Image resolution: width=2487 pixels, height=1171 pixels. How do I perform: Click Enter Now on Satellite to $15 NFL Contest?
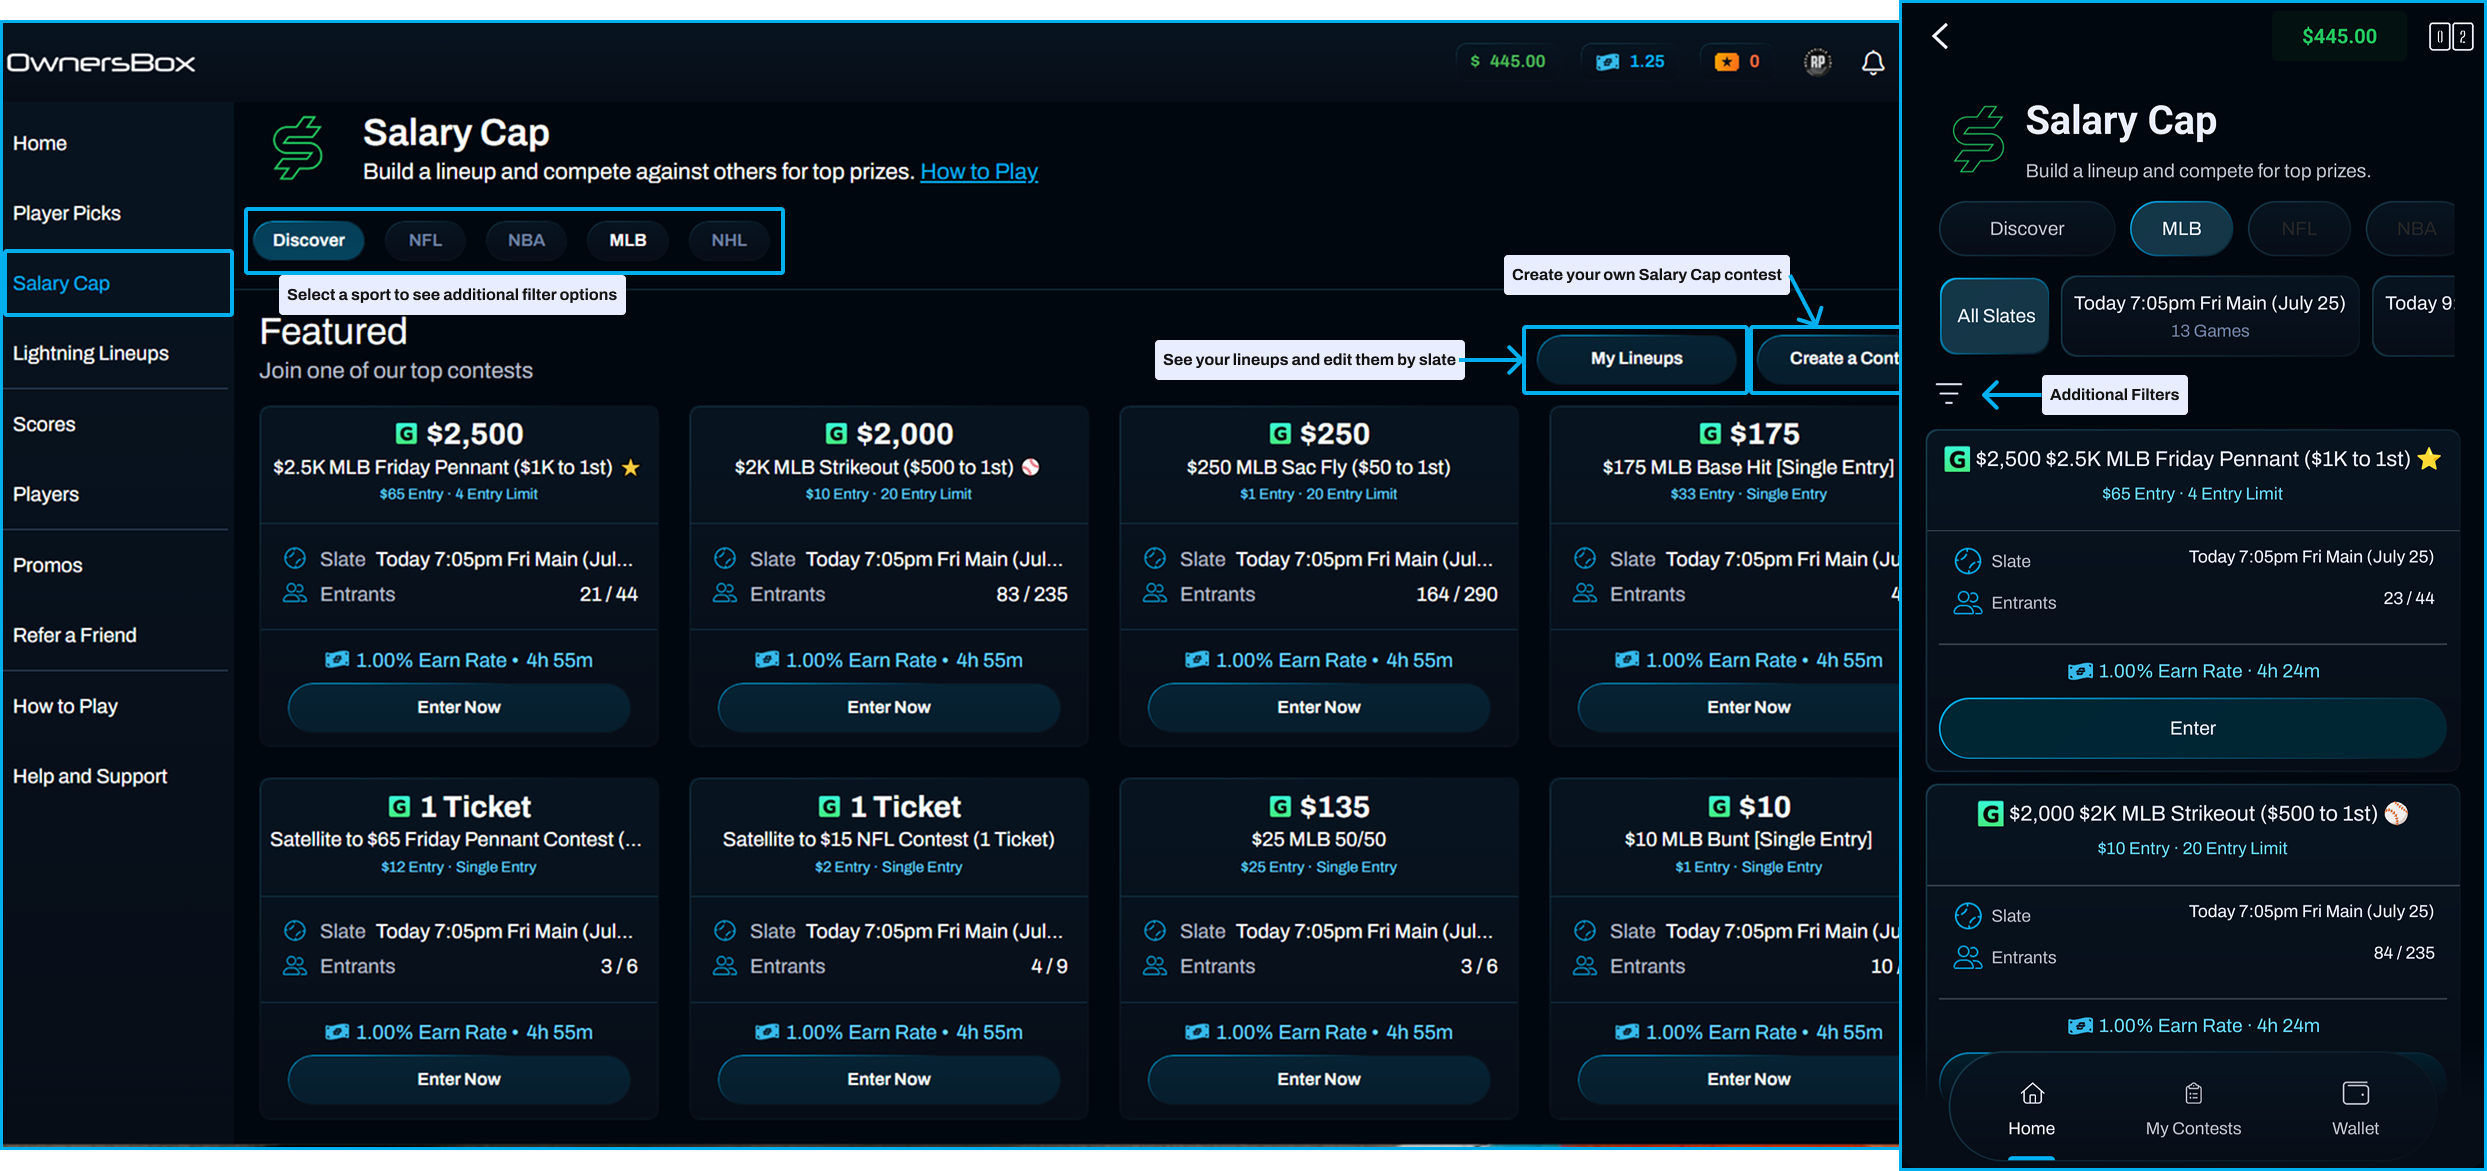point(889,1079)
